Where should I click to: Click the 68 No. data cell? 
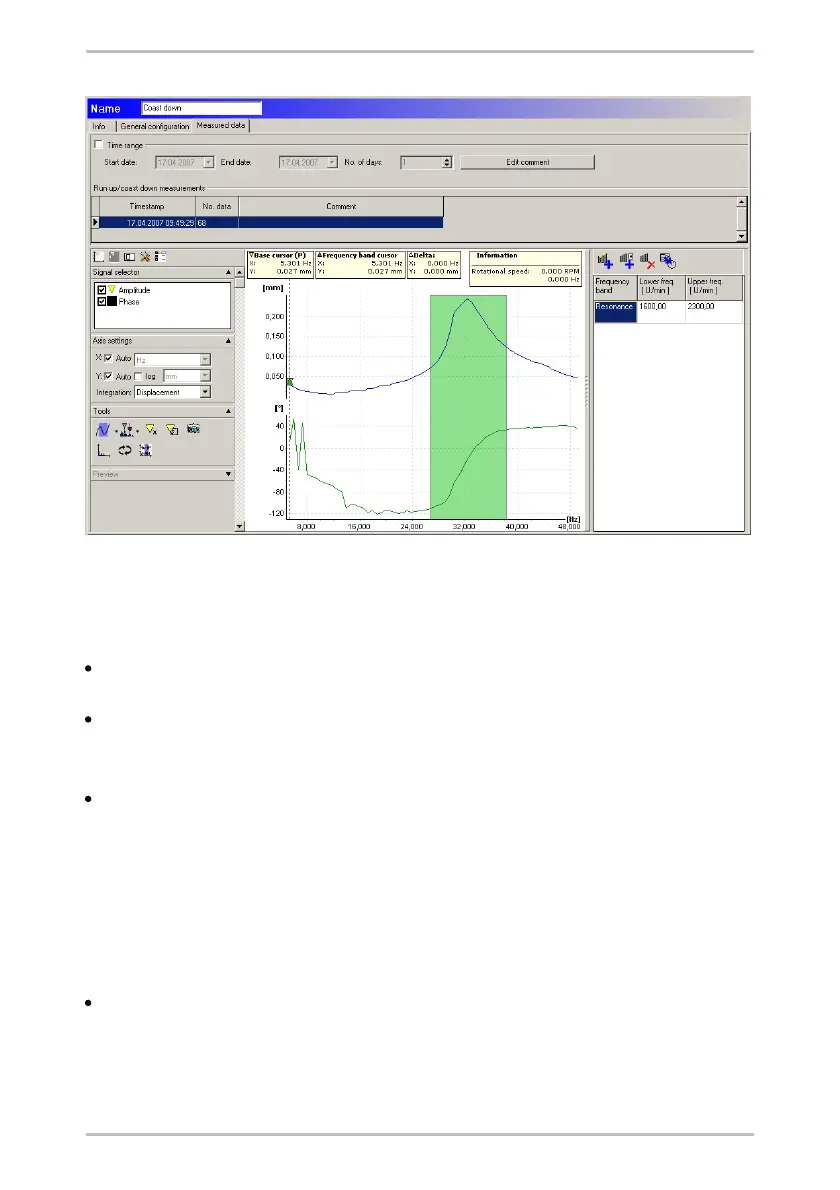click(x=217, y=222)
